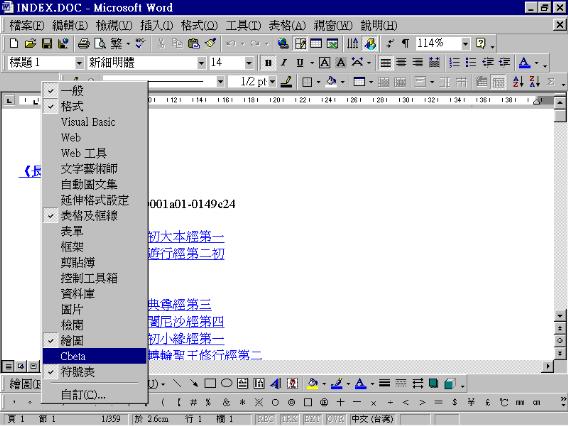
Task: Toggle the Show/Hide paragraph marks icon
Action: [406, 44]
